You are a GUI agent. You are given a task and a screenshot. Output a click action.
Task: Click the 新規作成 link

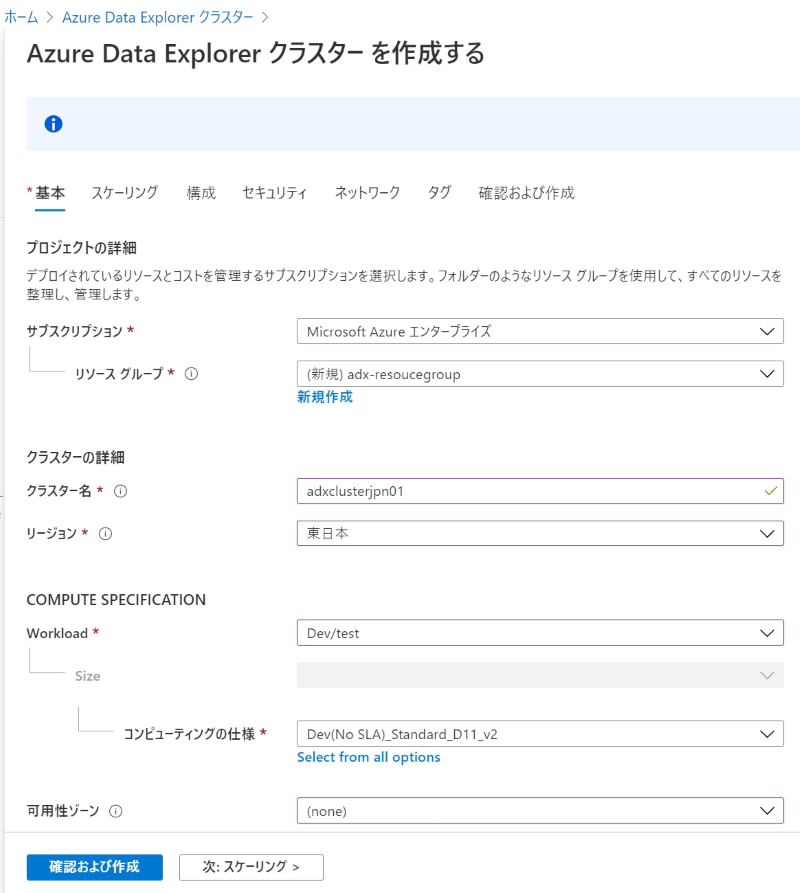coord(325,397)
